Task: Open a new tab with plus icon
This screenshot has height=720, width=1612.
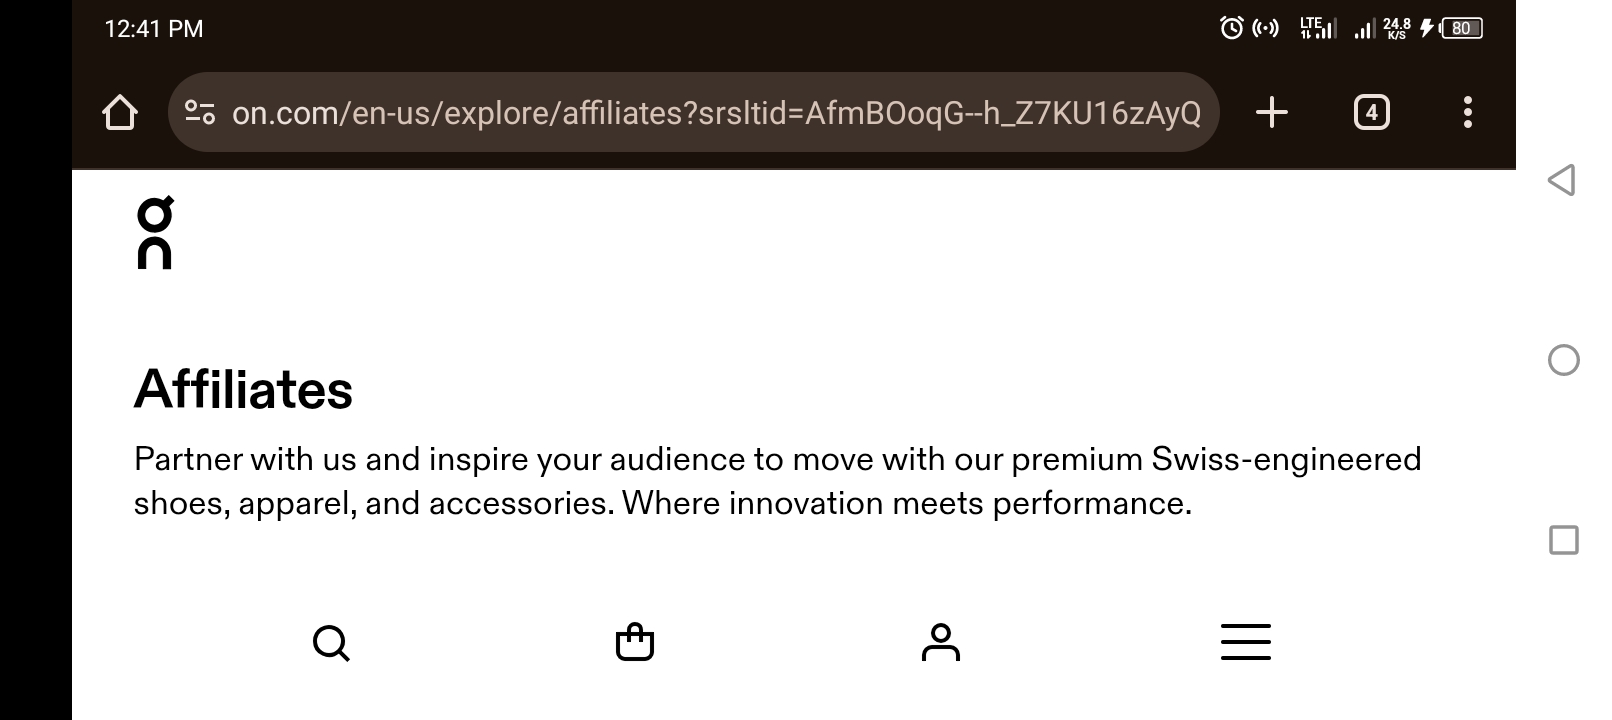Action: [x=1271, y=112]
